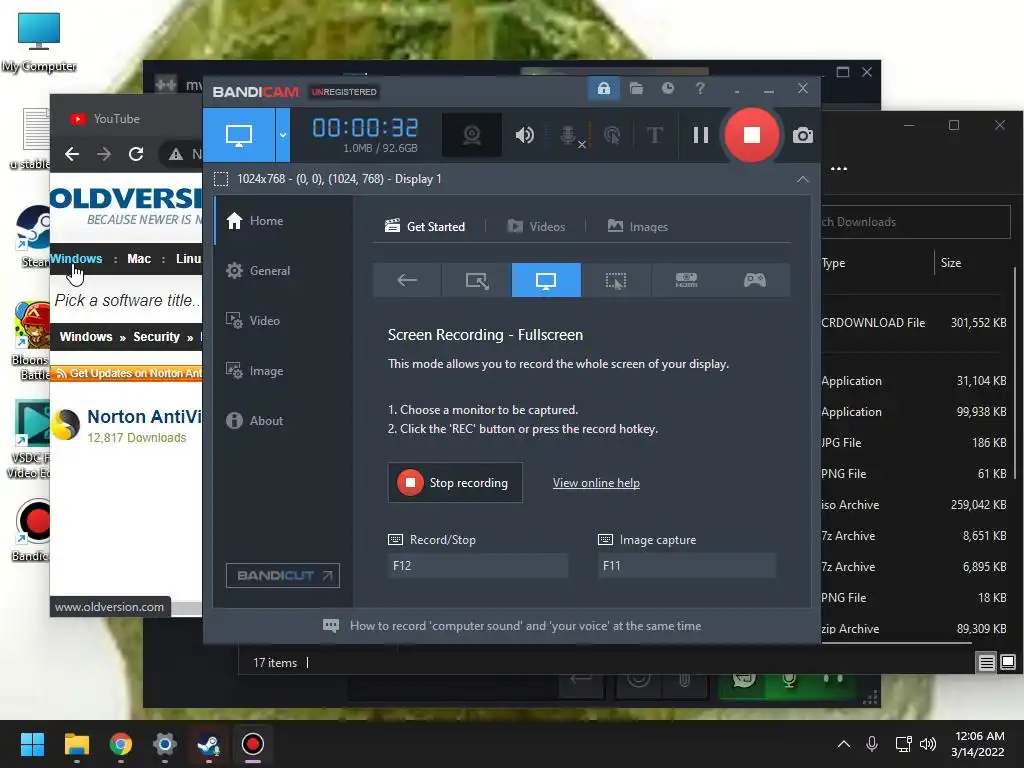Toggle the microphone in Bandicam toolbar
The image size is (1024, 768).
point(569,135)
